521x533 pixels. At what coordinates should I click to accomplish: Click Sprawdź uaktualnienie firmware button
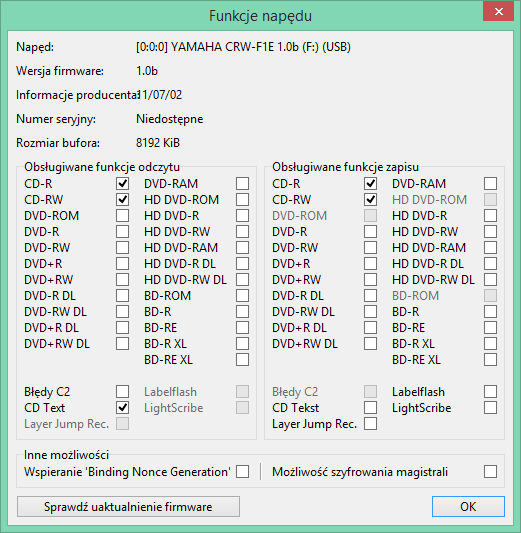[x=128, y=506]
